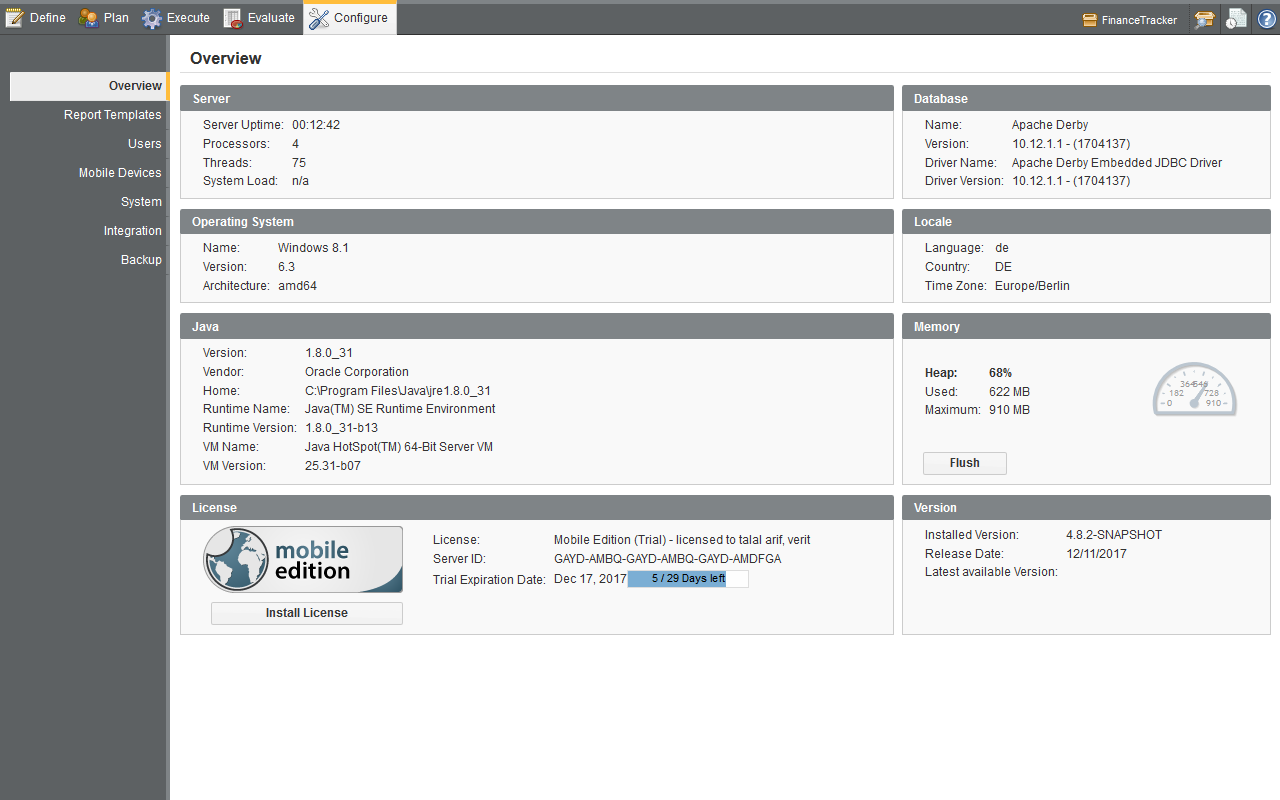Click the used memory value 622 MB
Viewport: 1280px width, 800px height.
(x=1009, y=392)
